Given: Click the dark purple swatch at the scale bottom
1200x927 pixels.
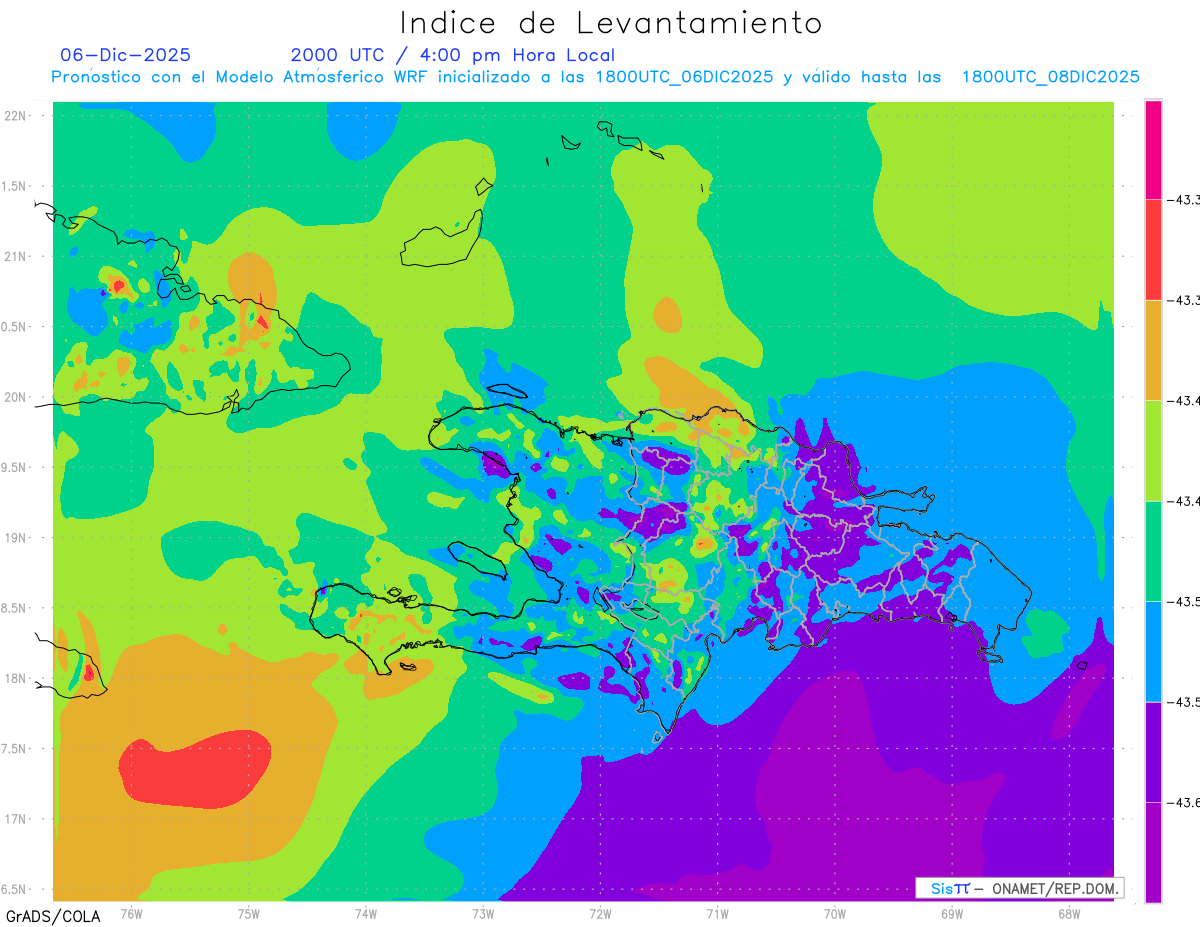Looking at the screenshot, I should pos(1153,852).
